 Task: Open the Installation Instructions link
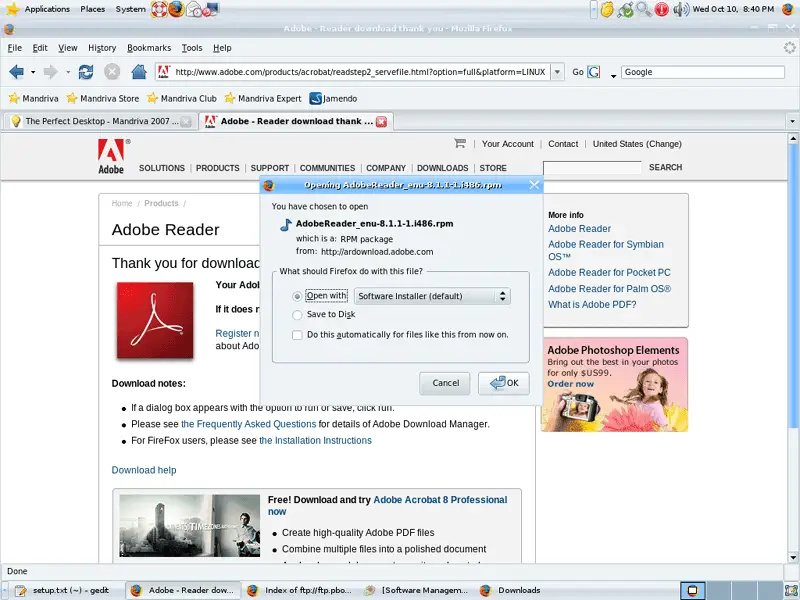315,441
